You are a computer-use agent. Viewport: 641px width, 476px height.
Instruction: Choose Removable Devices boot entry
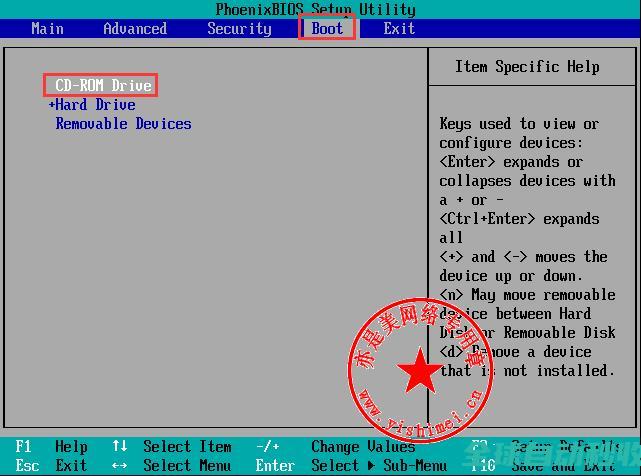point(123,124)
